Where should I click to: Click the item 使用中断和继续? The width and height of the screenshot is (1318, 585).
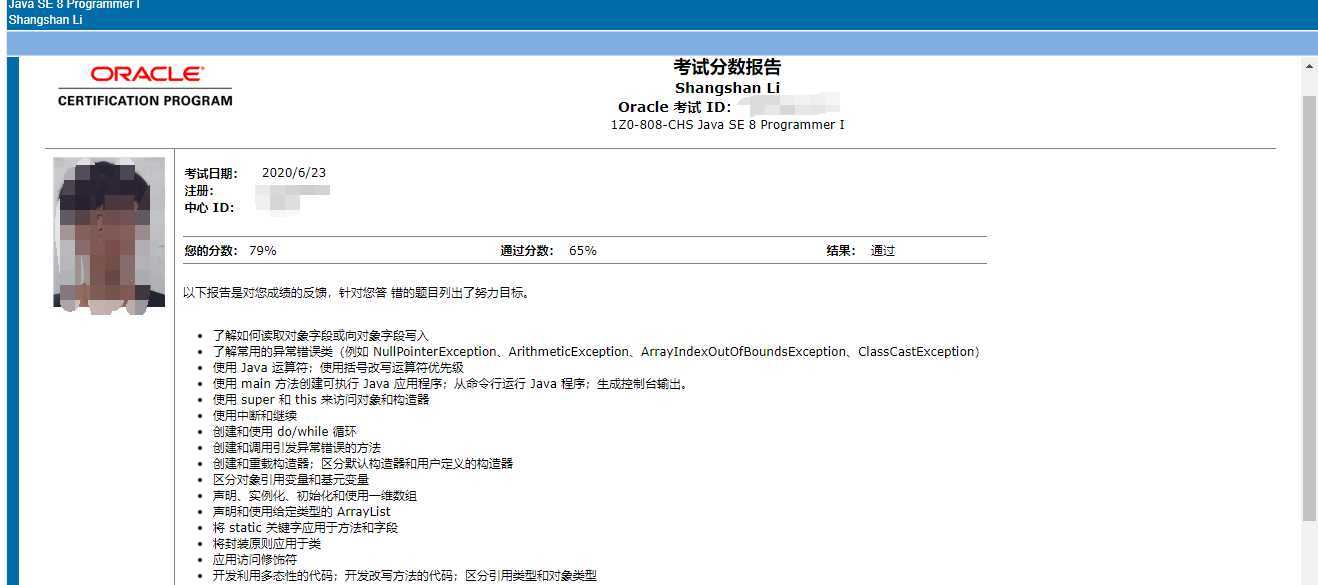pyautogui.click(x=254, y=416)
